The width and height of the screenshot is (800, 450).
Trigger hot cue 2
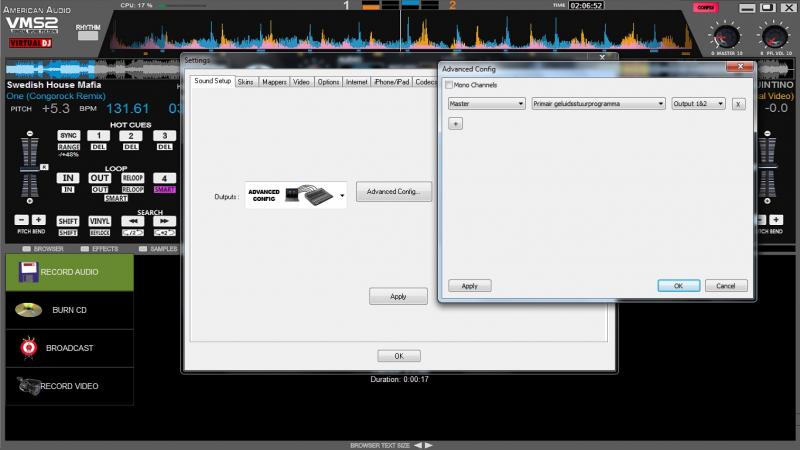(x=131, y=136)
